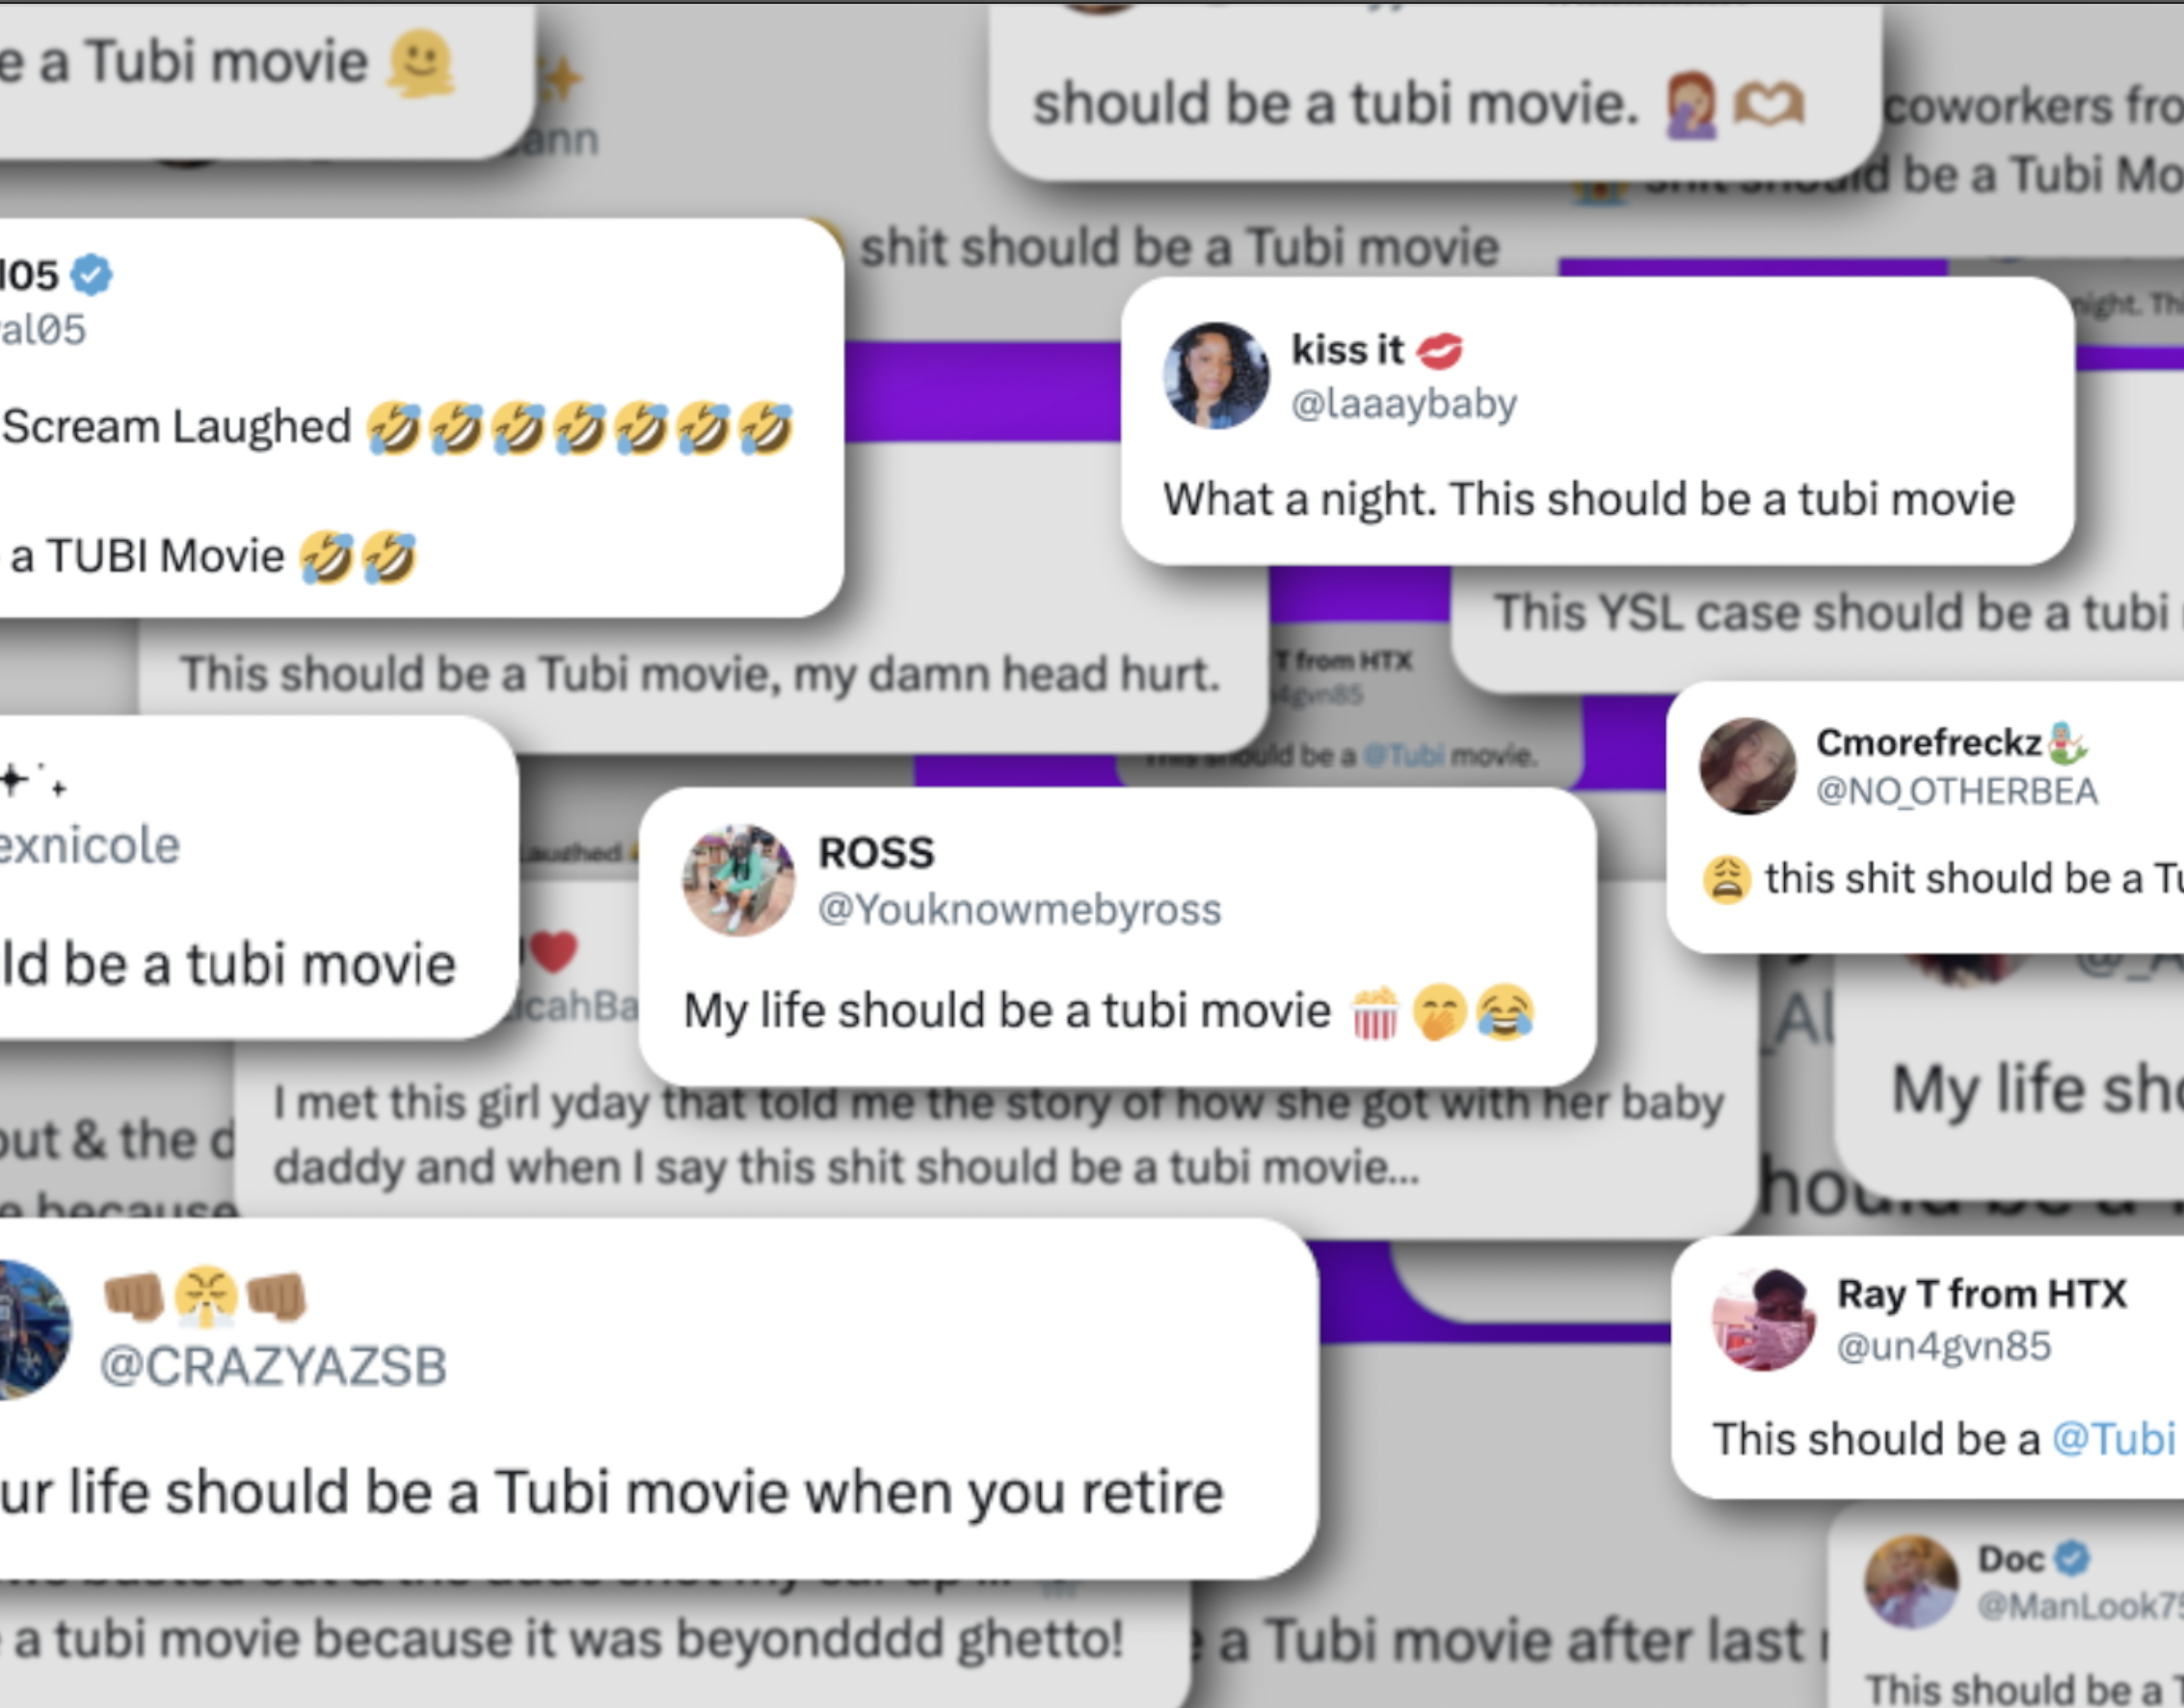Click the weary face emoji in Cmorefreckz tweet
Viewport: 2184px width, 1708px height.
click(1727, 880)
